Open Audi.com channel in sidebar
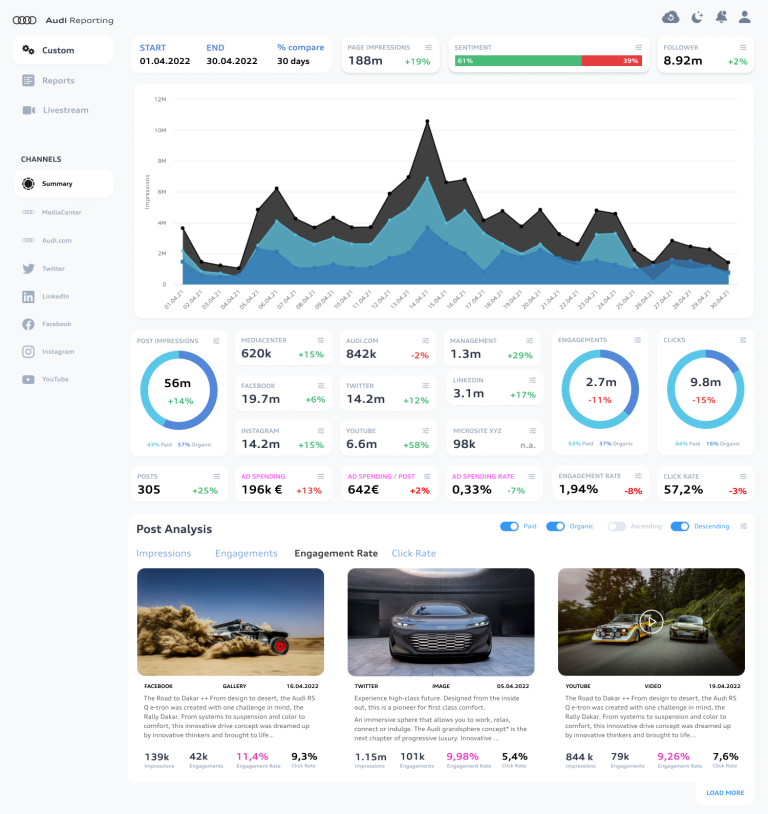The width and height of the screenshot is (768, 814). click(x=47, y=240)
